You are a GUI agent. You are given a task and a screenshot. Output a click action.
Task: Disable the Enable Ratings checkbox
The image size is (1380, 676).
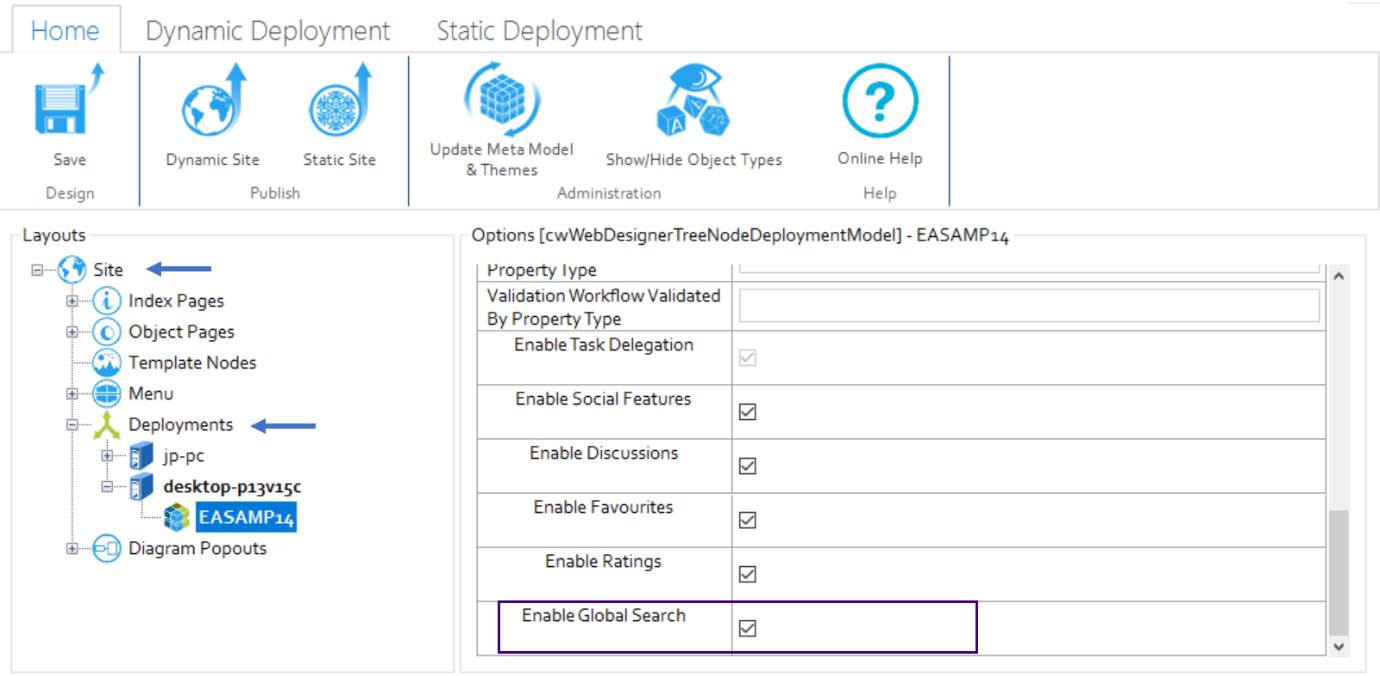(x=747, y=574)
